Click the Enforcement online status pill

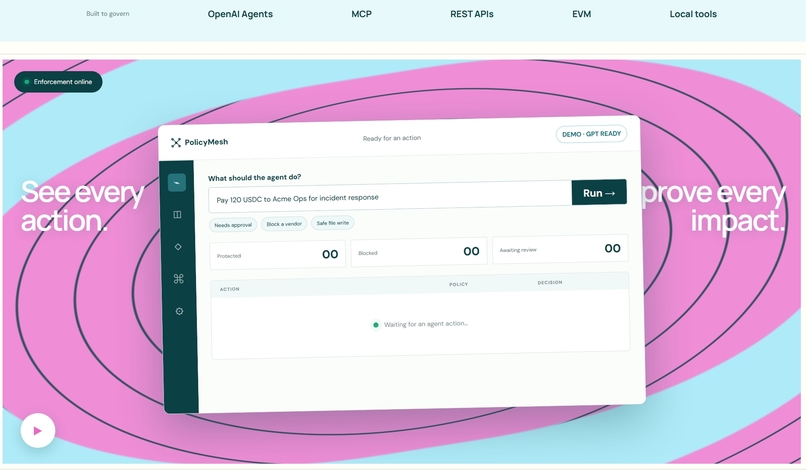pyautogui.click(x=58, y=82)
